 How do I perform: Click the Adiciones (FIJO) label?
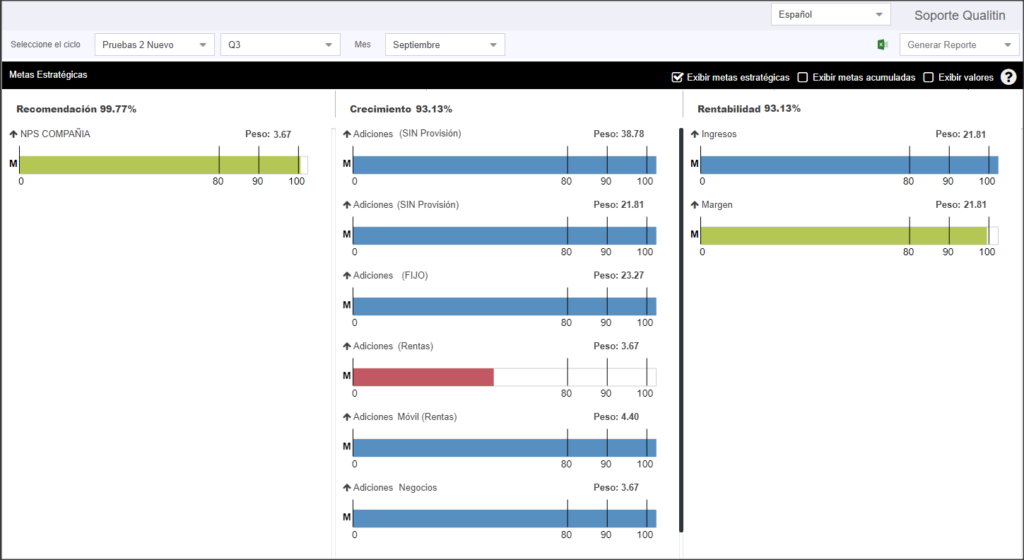(391, 275)
